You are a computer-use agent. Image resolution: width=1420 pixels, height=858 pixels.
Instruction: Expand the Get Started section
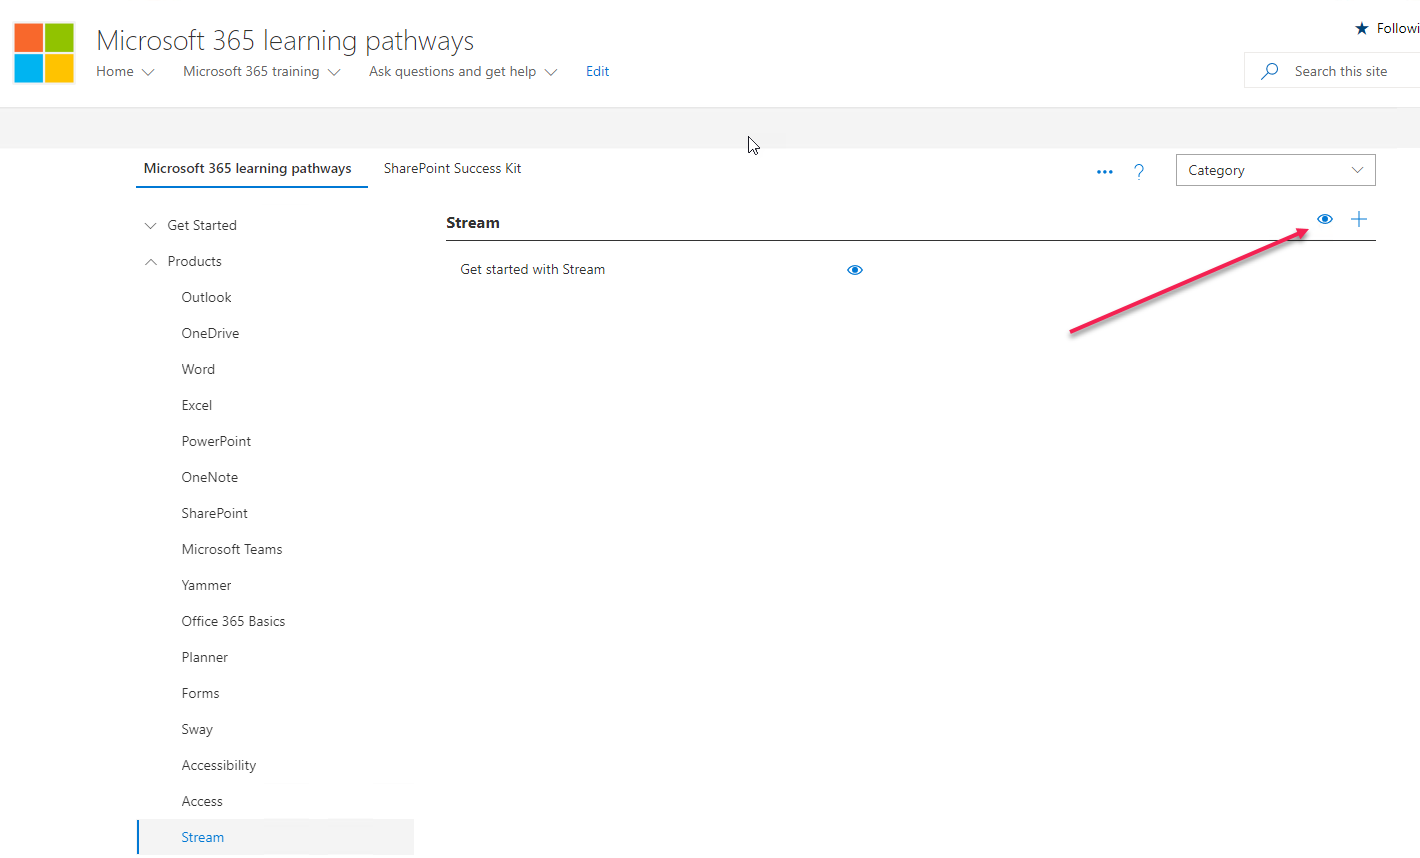(150, 225)
